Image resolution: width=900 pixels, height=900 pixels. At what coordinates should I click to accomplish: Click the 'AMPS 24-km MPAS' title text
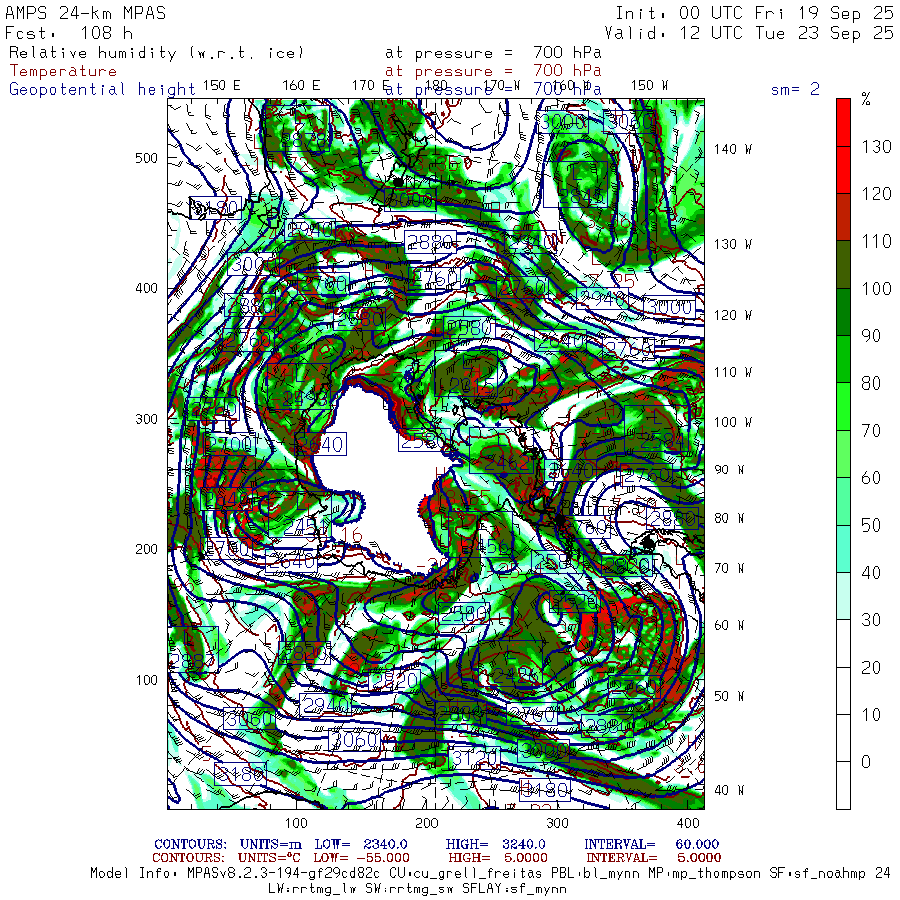(x=86, y=13)
